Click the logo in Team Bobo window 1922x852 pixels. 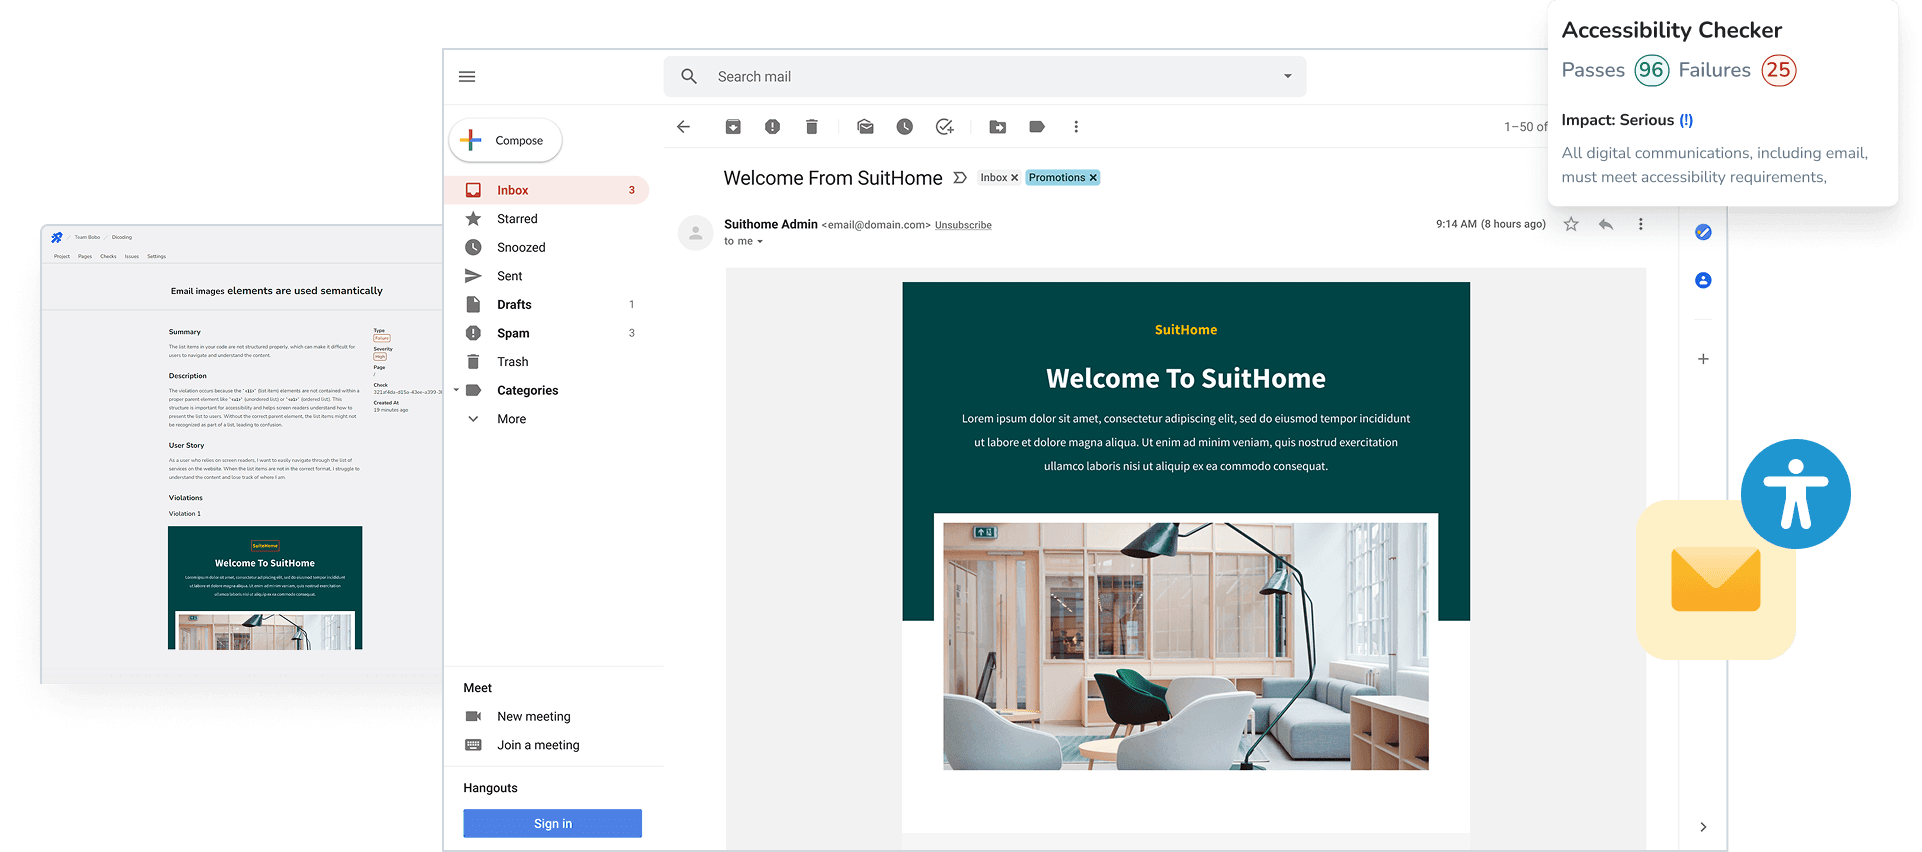pos(57,238)
